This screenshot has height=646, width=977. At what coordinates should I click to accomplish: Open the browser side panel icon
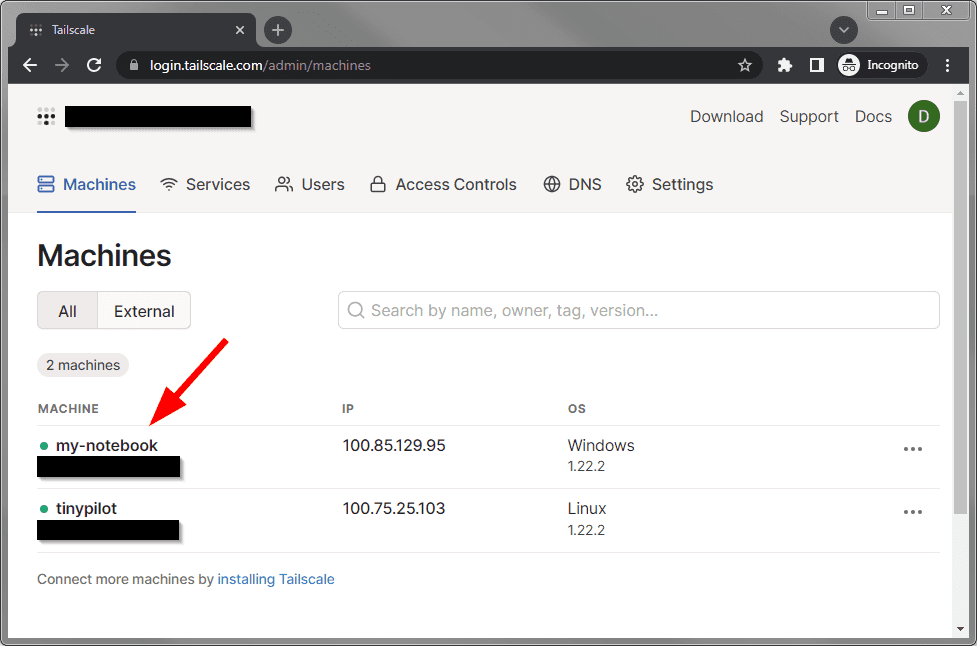(816, 65)
